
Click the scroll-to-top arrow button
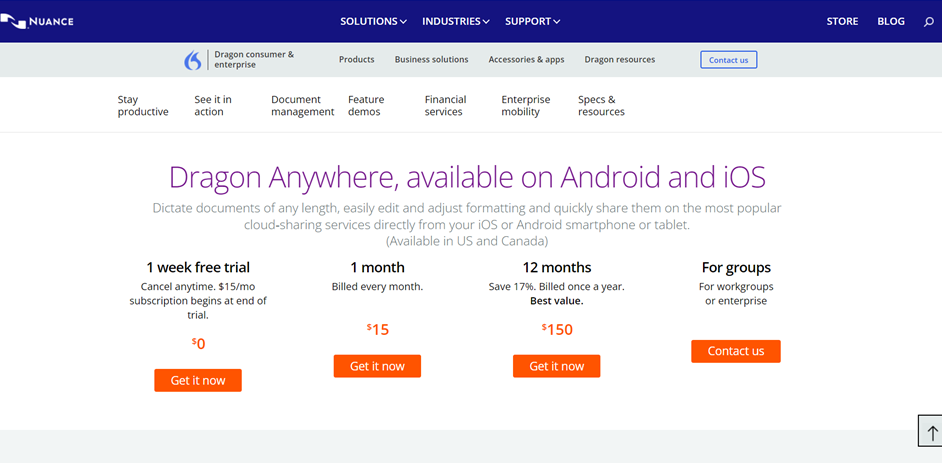931,433
